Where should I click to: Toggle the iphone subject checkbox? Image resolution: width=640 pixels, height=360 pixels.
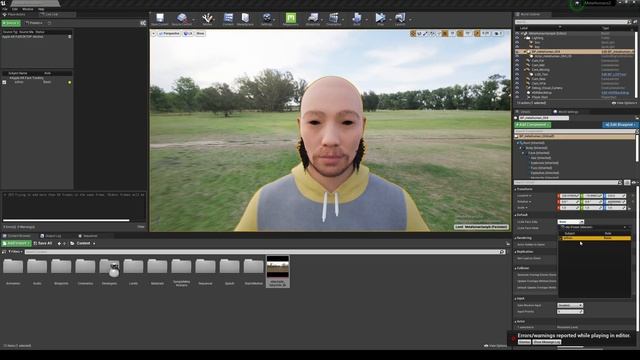point(4,82)
